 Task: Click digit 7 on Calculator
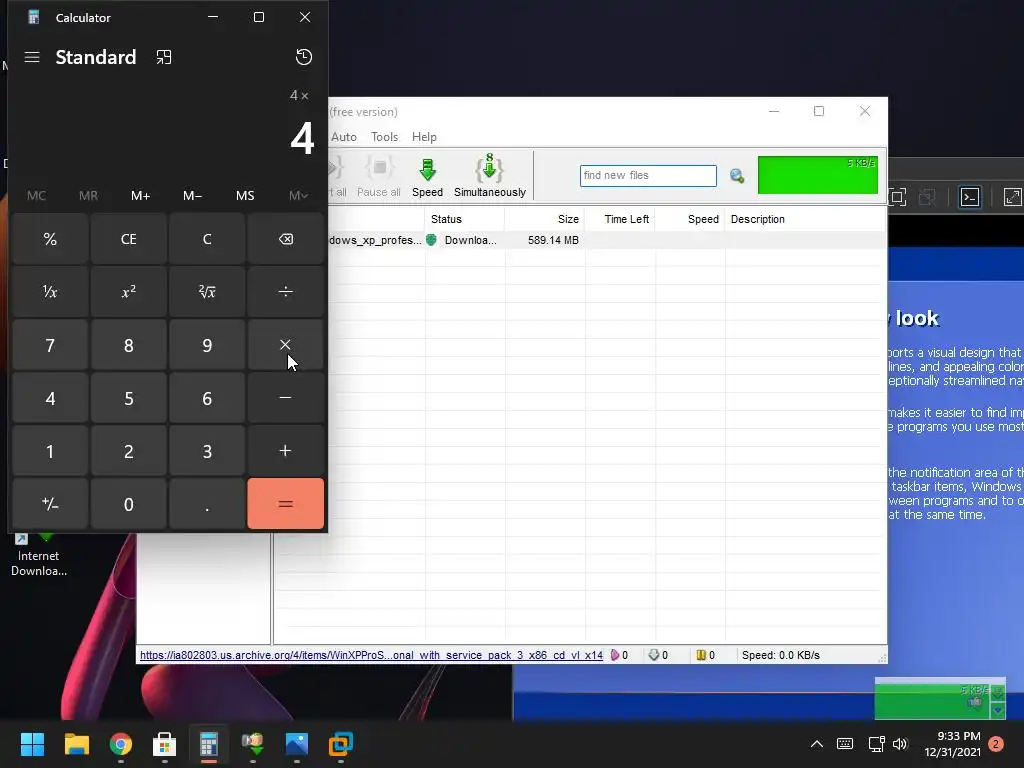[x=50, y=345]
